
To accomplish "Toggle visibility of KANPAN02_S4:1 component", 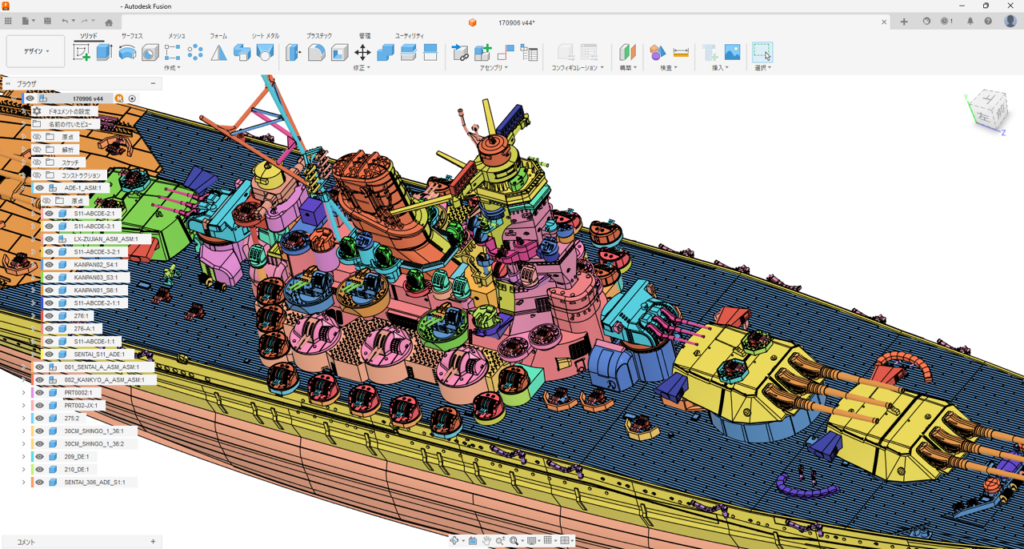I will (x=51, y=265).
